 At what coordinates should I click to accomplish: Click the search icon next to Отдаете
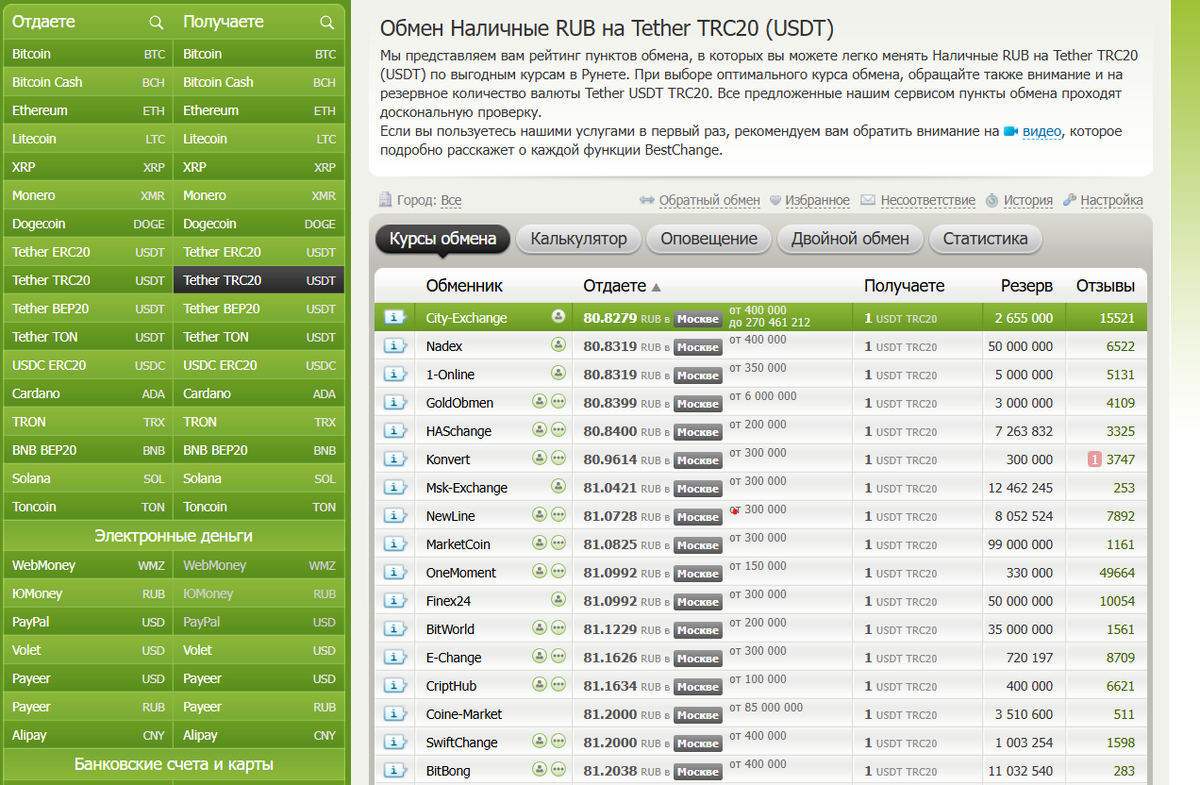click(156, 22)
